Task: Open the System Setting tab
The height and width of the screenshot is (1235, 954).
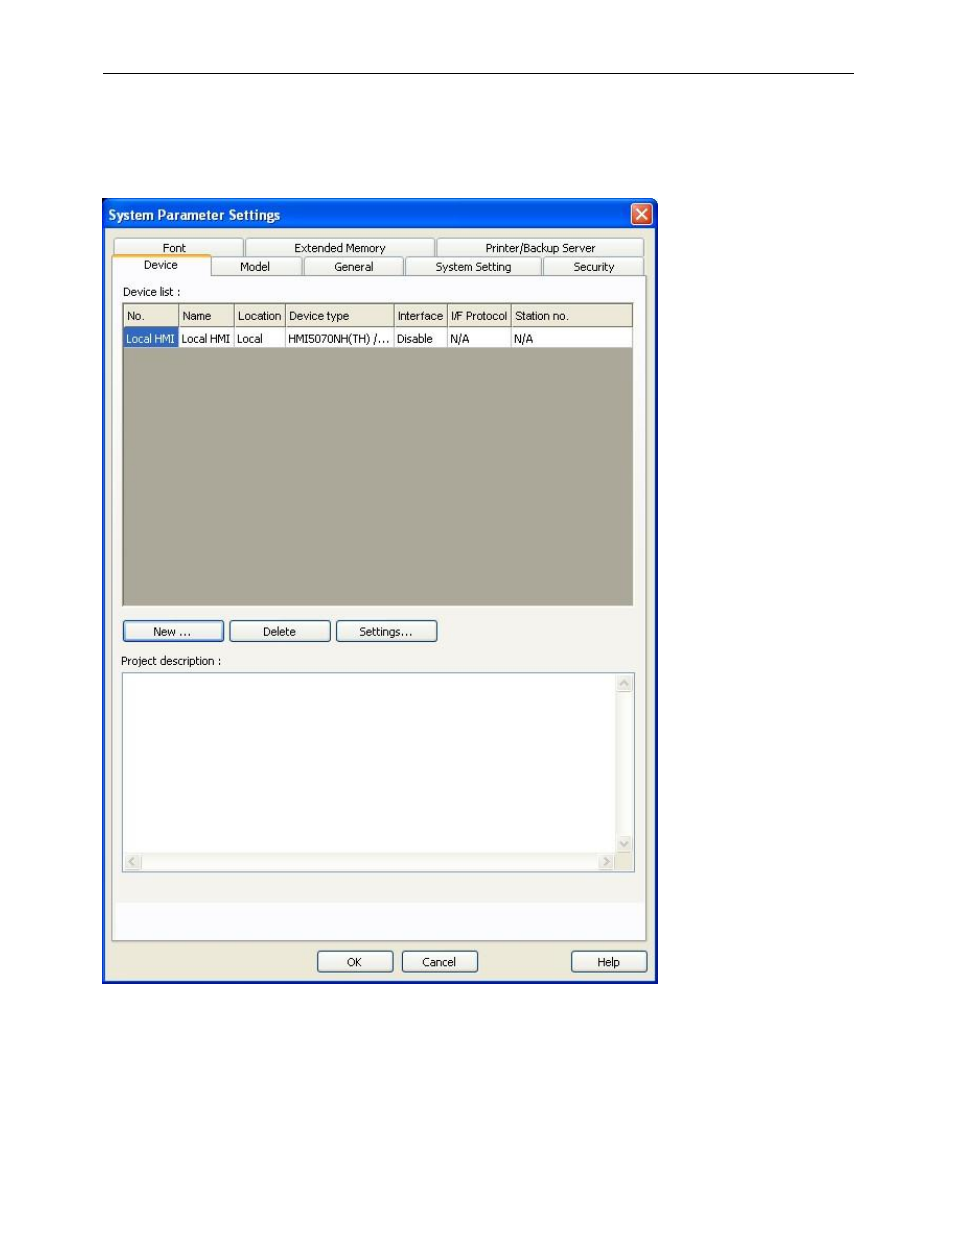Action: click(x=473, y=267)
